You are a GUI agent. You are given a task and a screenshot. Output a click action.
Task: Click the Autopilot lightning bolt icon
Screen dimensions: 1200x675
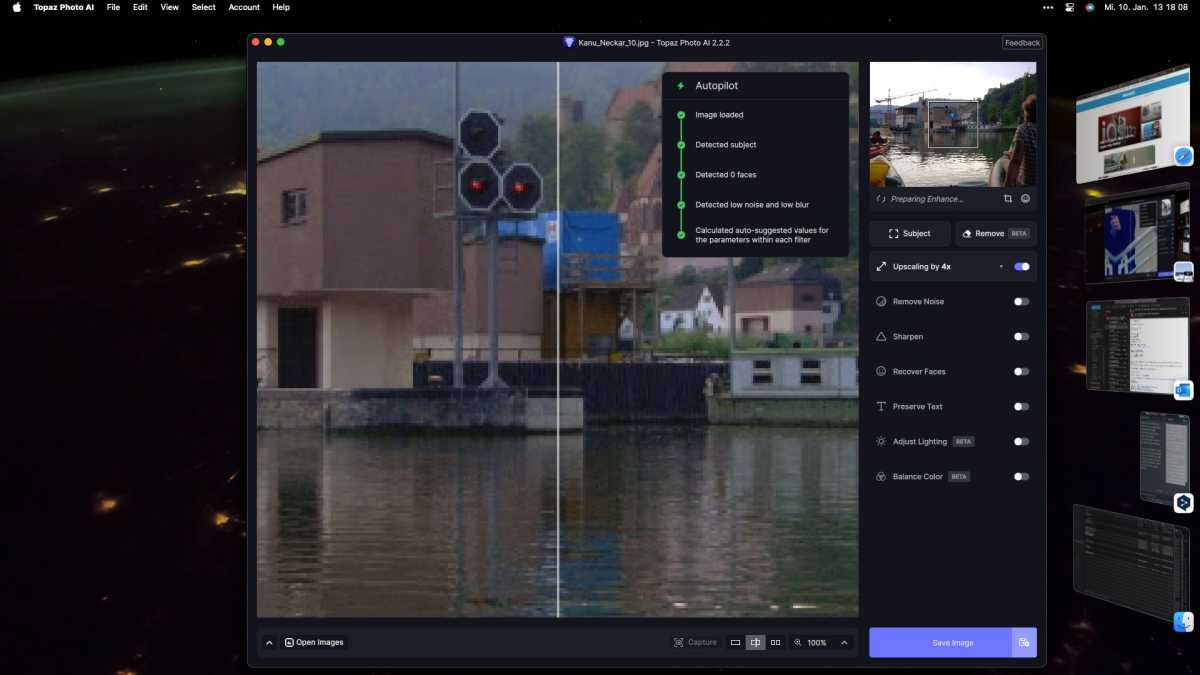[x=681, y=86]
